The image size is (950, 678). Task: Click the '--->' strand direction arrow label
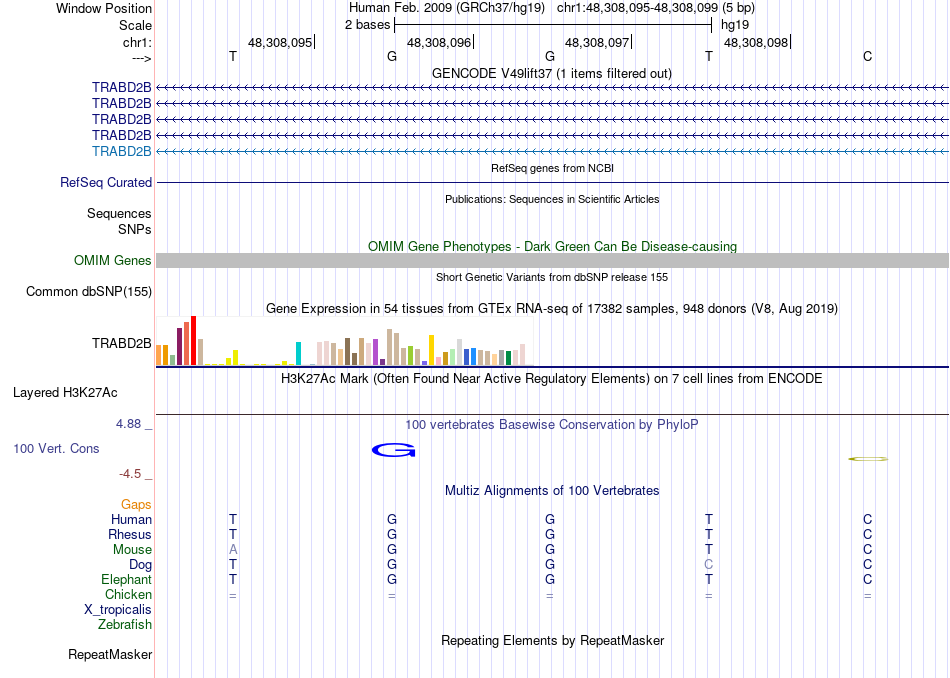pos(141,58)
